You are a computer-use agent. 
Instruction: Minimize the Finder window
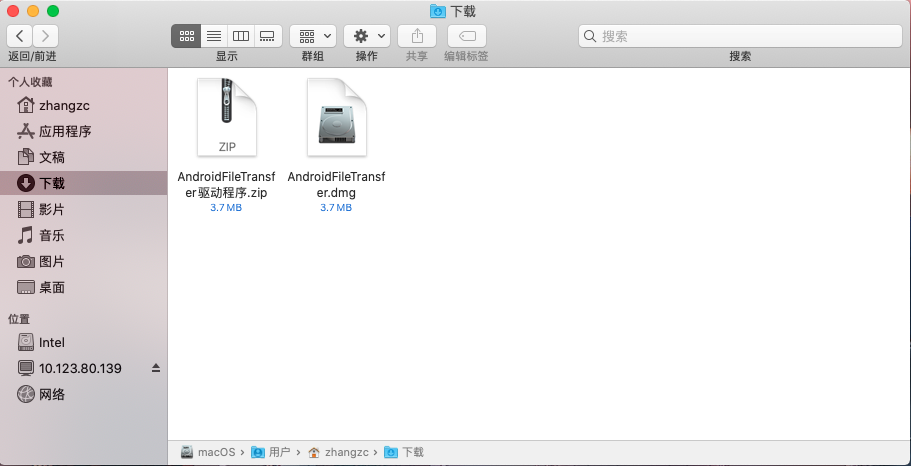point(33,11)
